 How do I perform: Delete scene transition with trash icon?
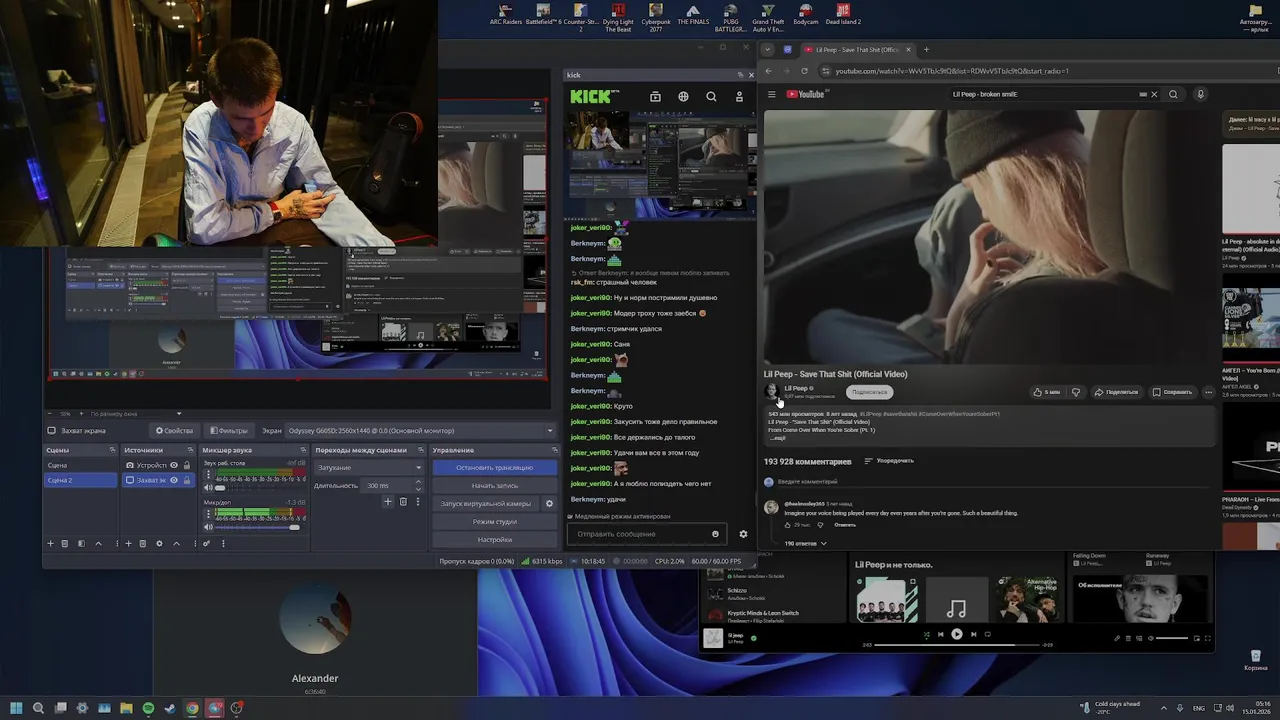coord(402,502)
